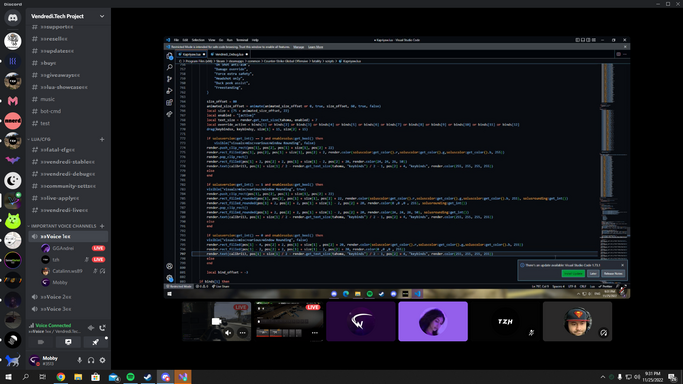Show hidden system tray icons
The height and width of the screenshot is (384, 683).
(x=602, y=377)
